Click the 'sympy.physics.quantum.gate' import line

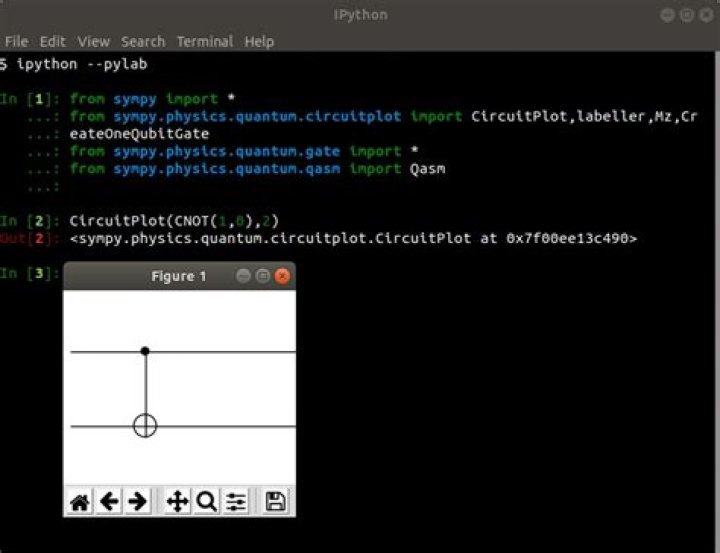pyautogui.click(x=244, y=152)
